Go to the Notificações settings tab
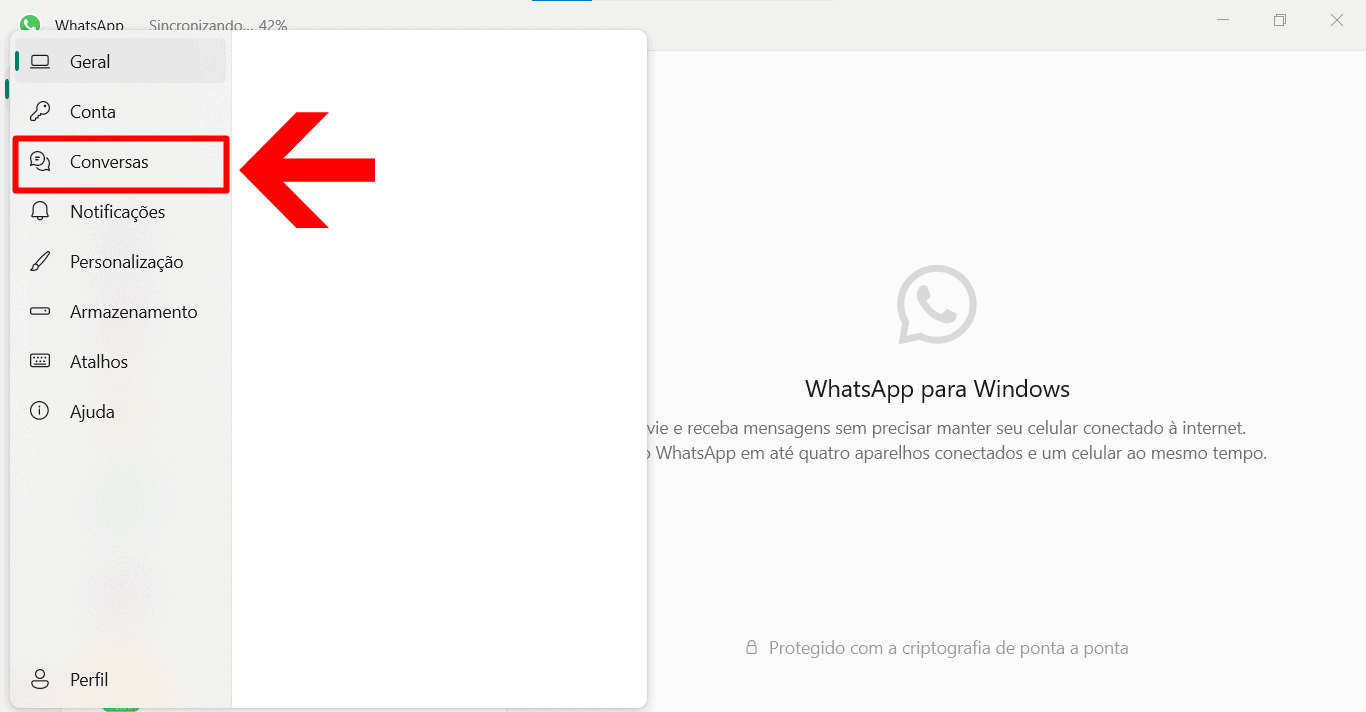 (120, 212)
